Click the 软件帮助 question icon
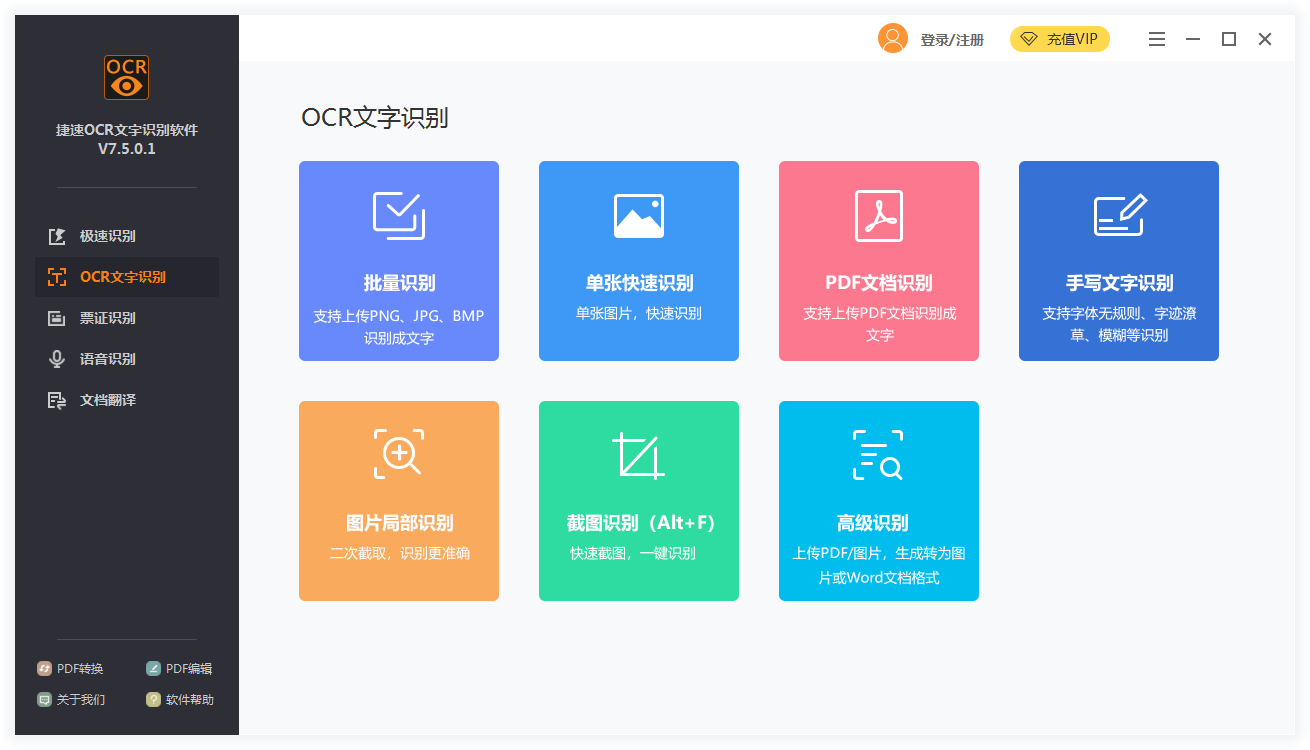Viewport: 1310px width, 750px height. click(153, 700)
